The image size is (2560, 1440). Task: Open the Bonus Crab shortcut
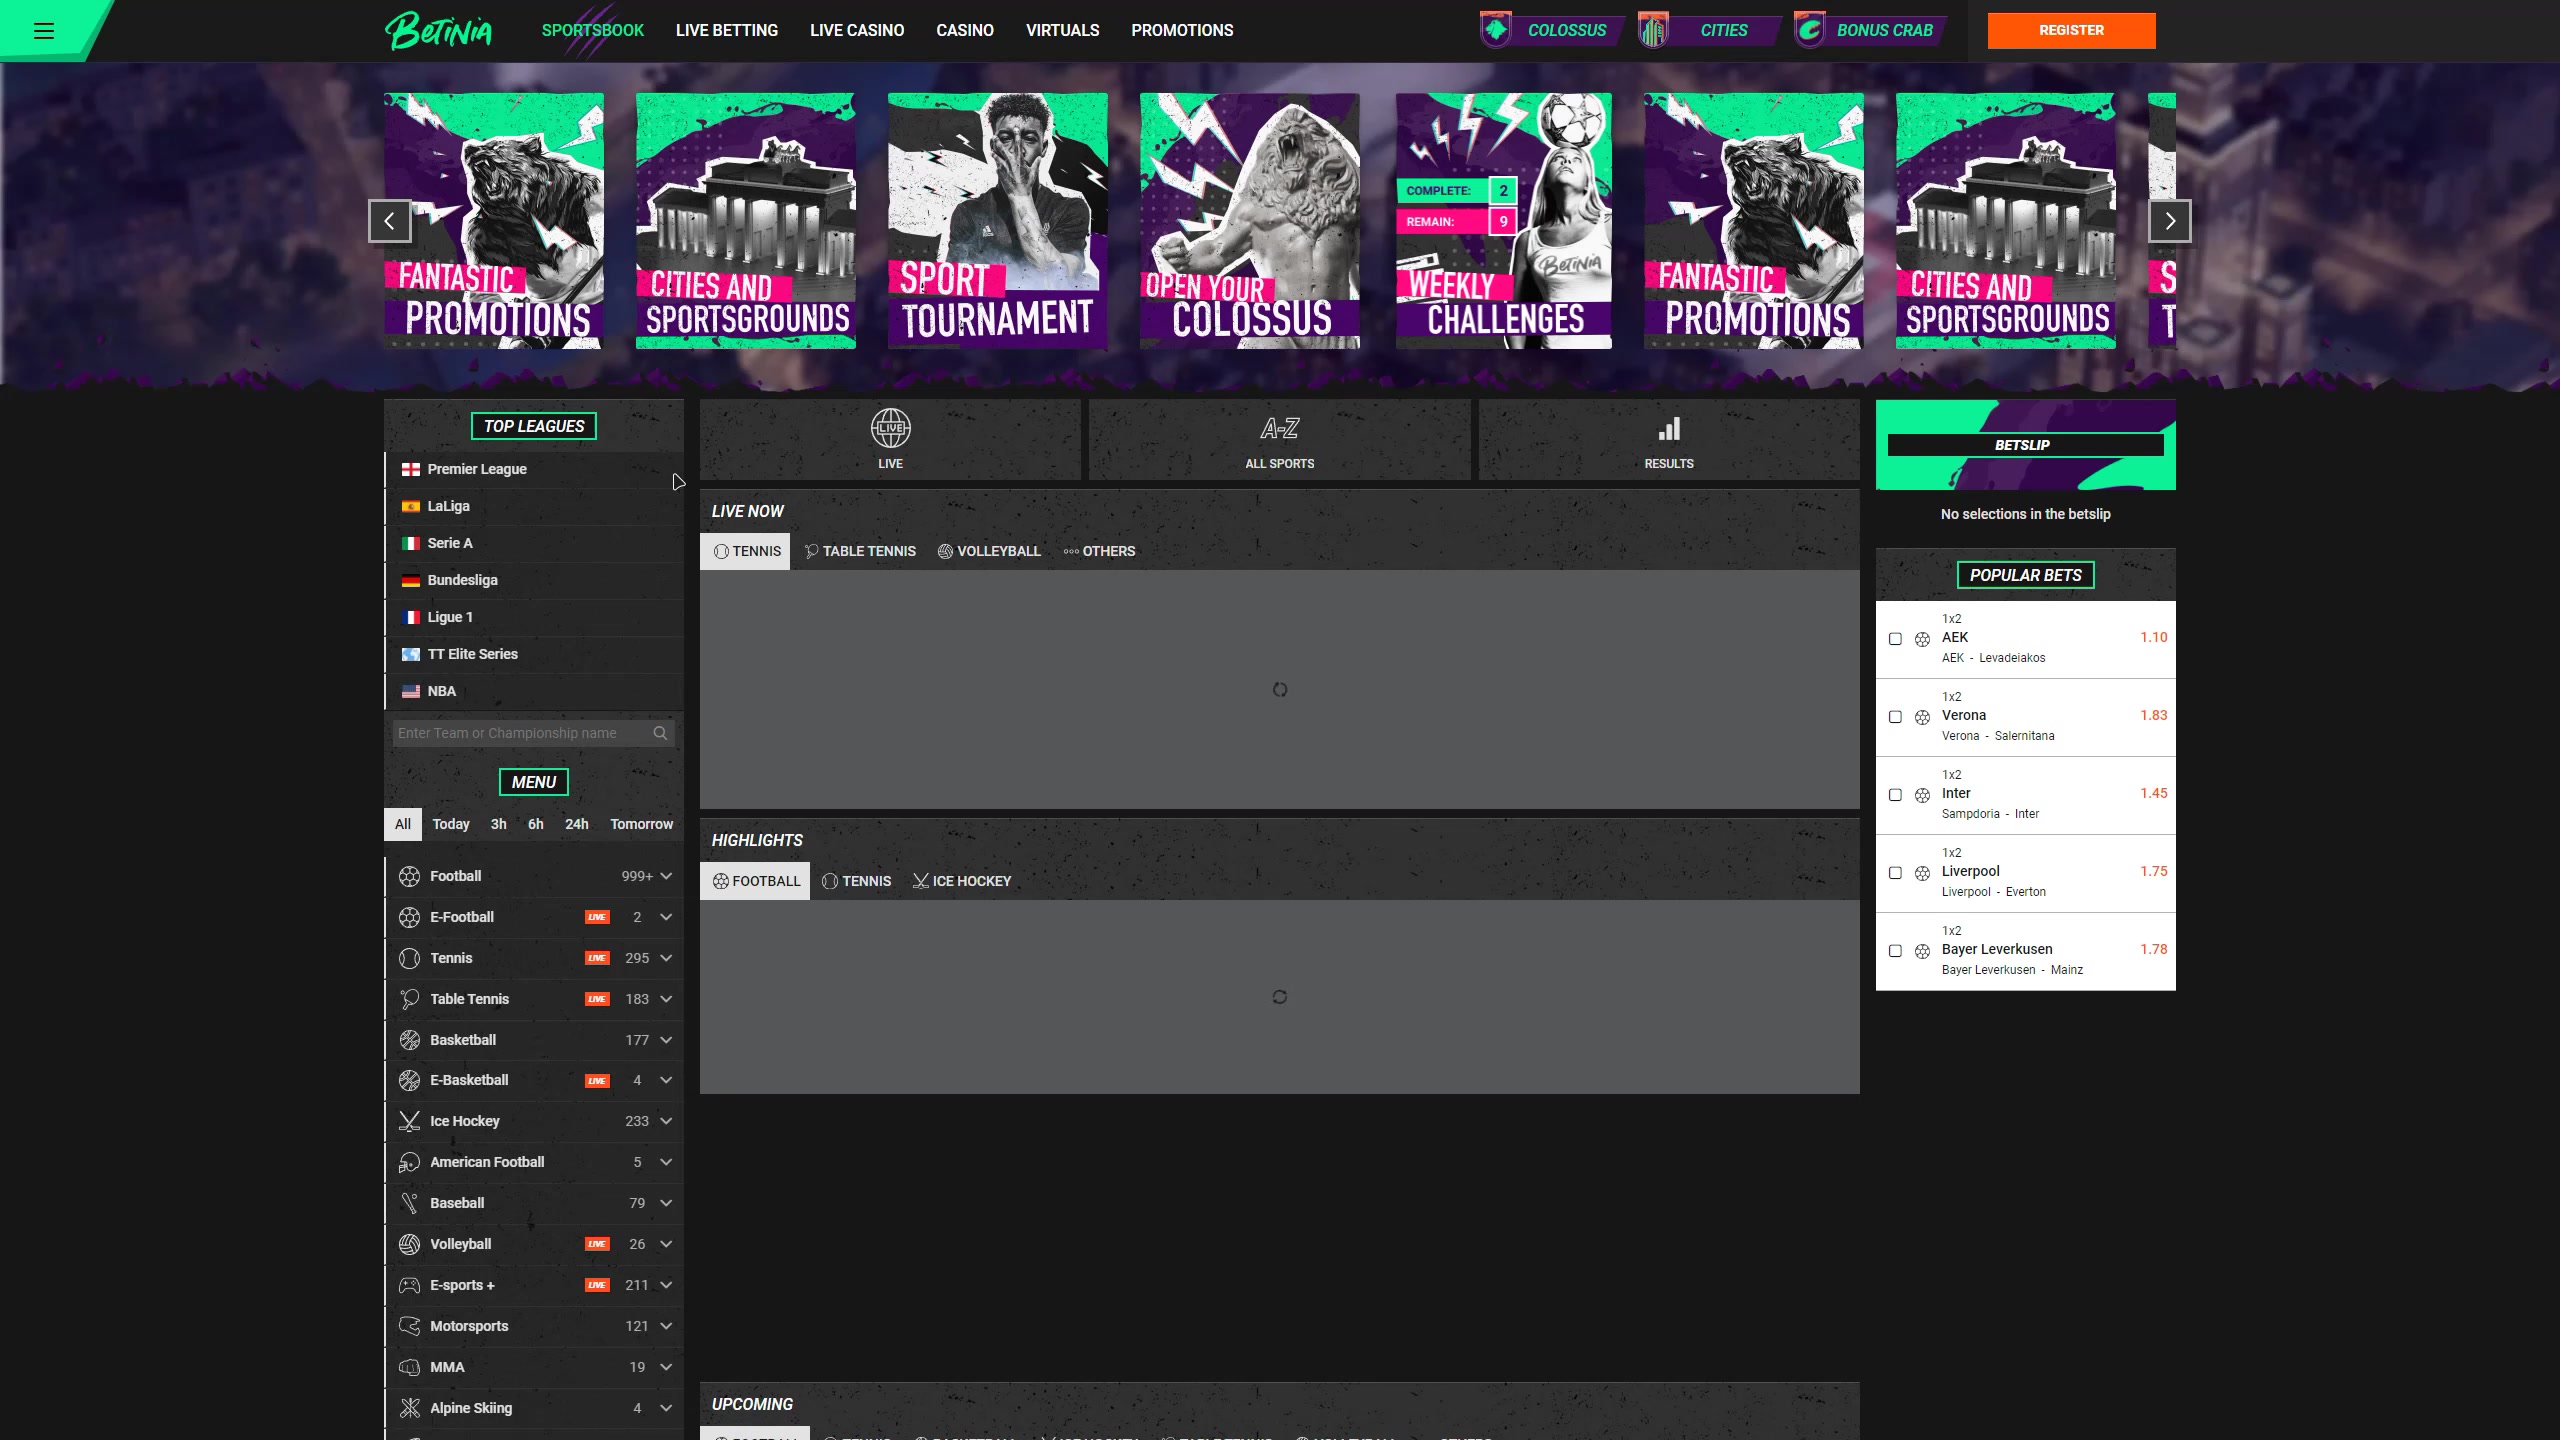(1866, 30)
